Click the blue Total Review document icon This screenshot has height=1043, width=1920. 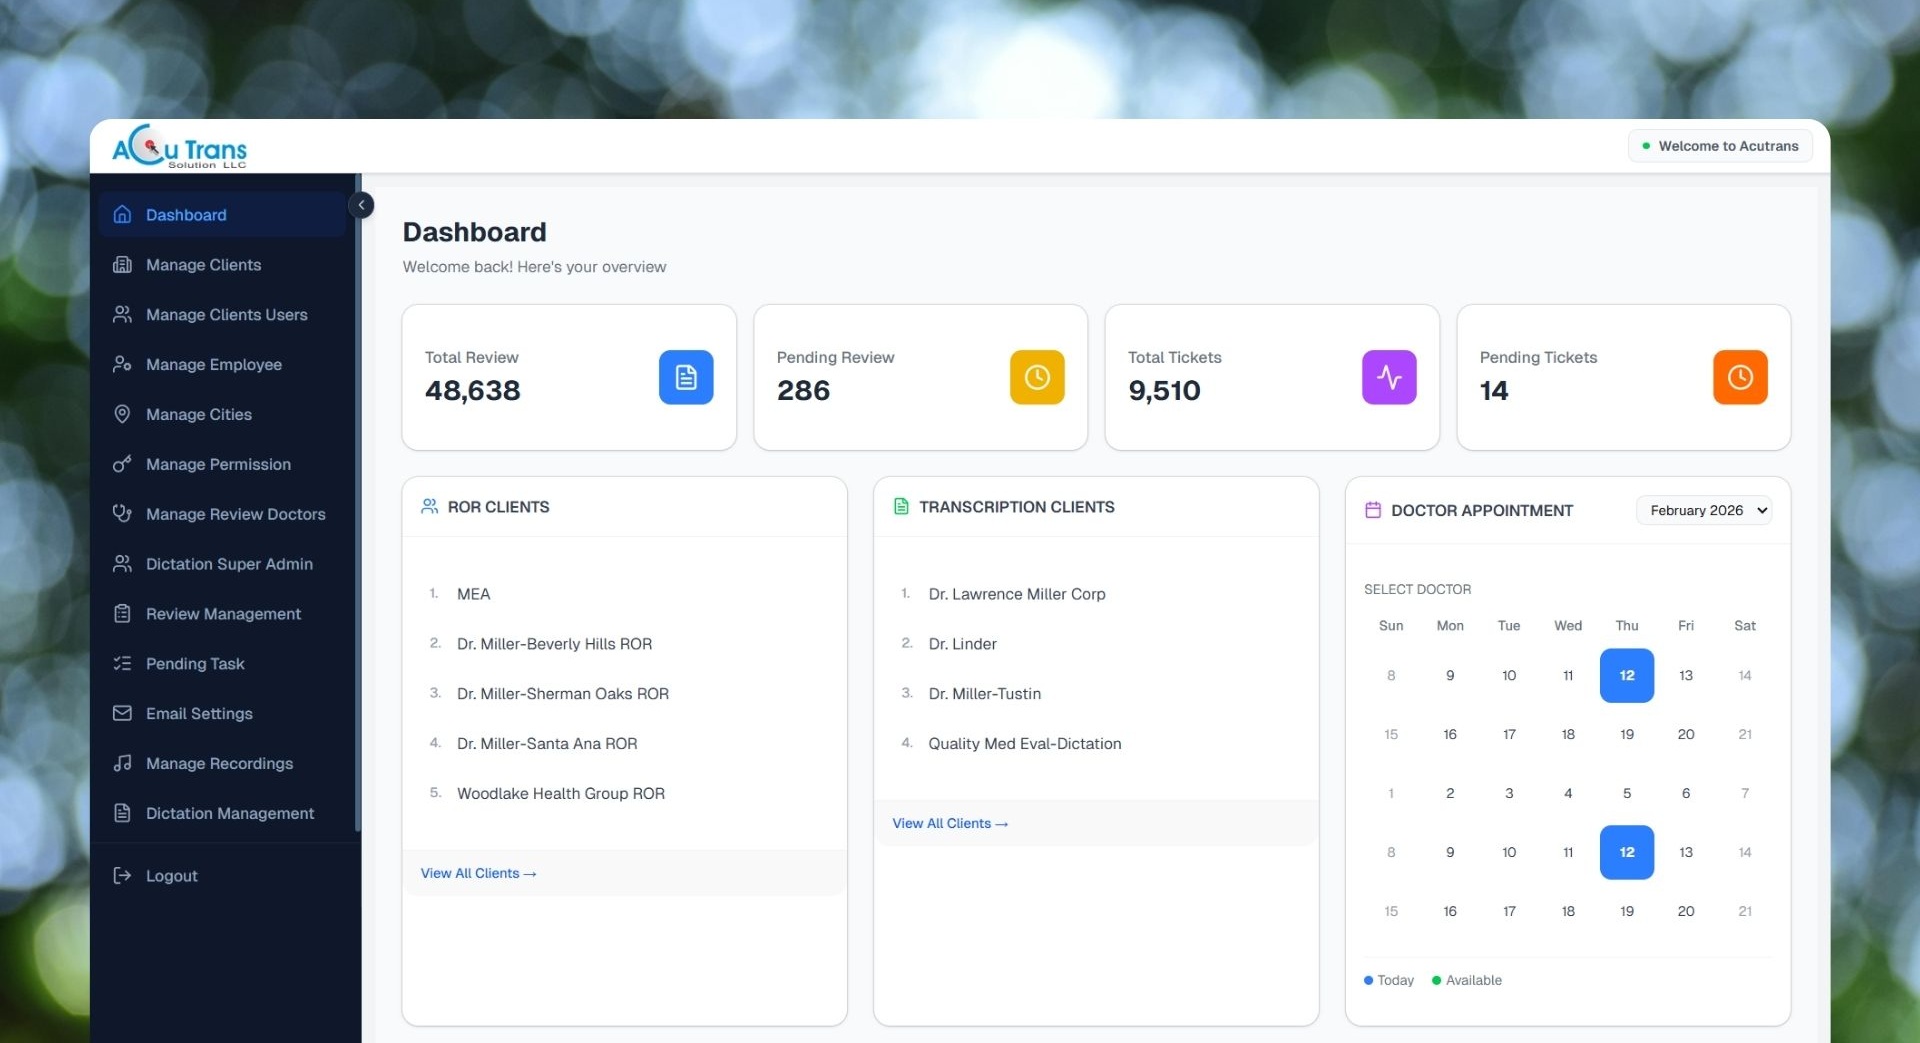[x=686, y=377]
